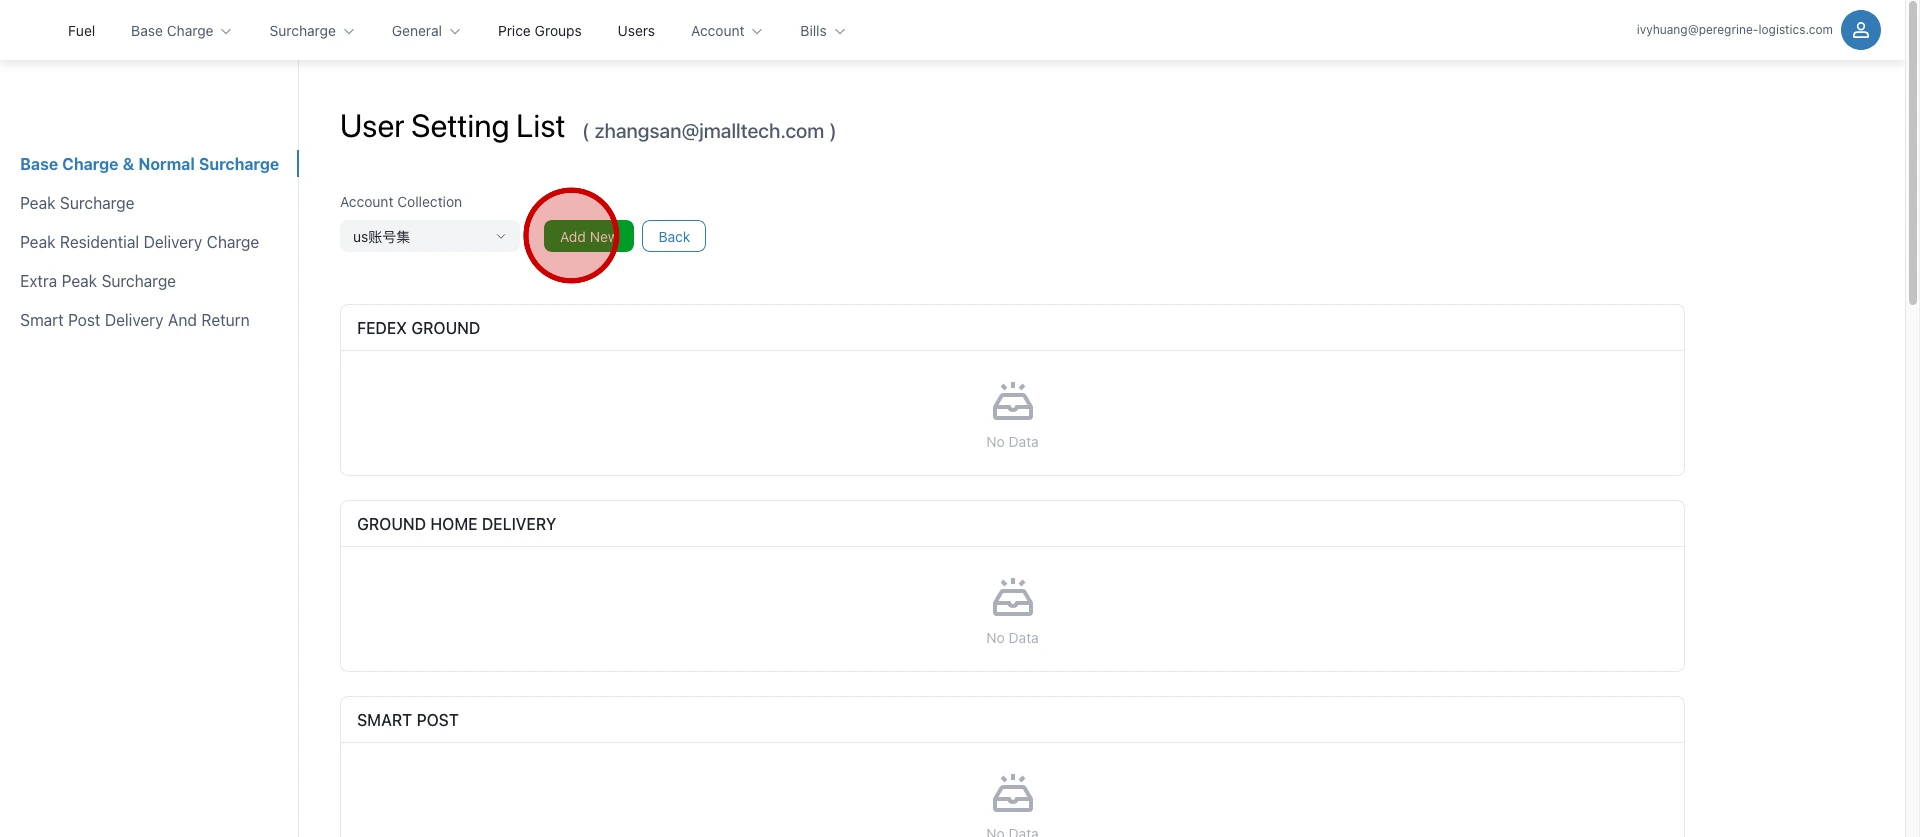Open the Price Groups page
The height and width of the screenshot is (837, 1920).
(539, 31)
